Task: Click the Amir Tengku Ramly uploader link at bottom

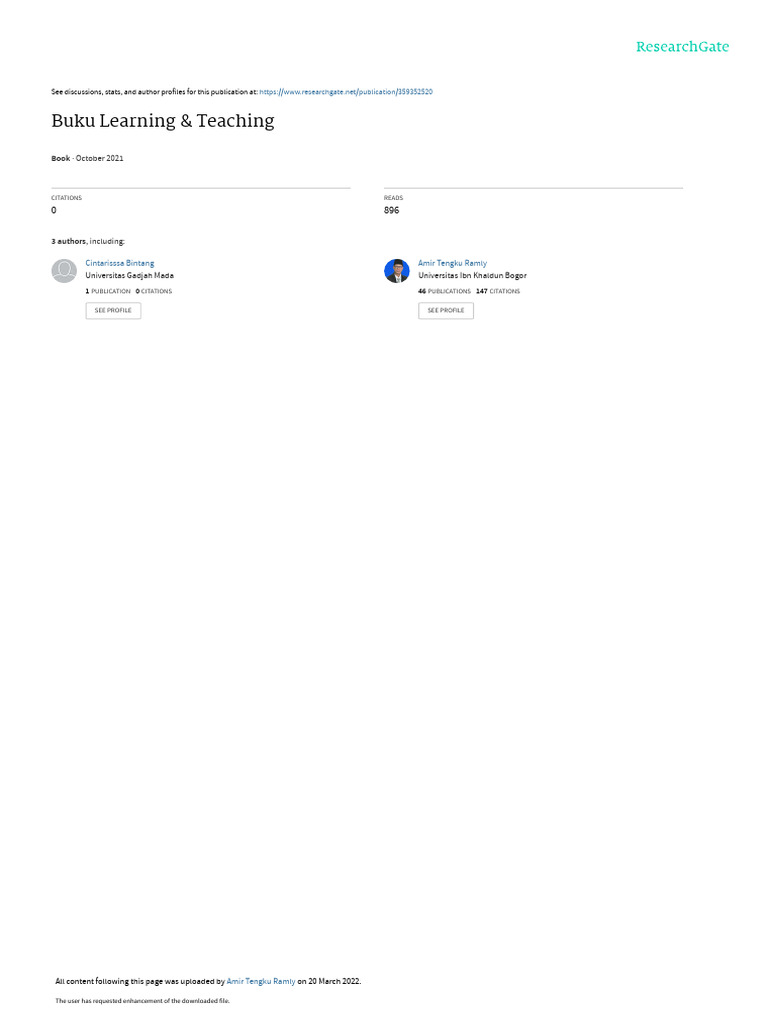Action: pyautogui.click(x=261, y=981)
